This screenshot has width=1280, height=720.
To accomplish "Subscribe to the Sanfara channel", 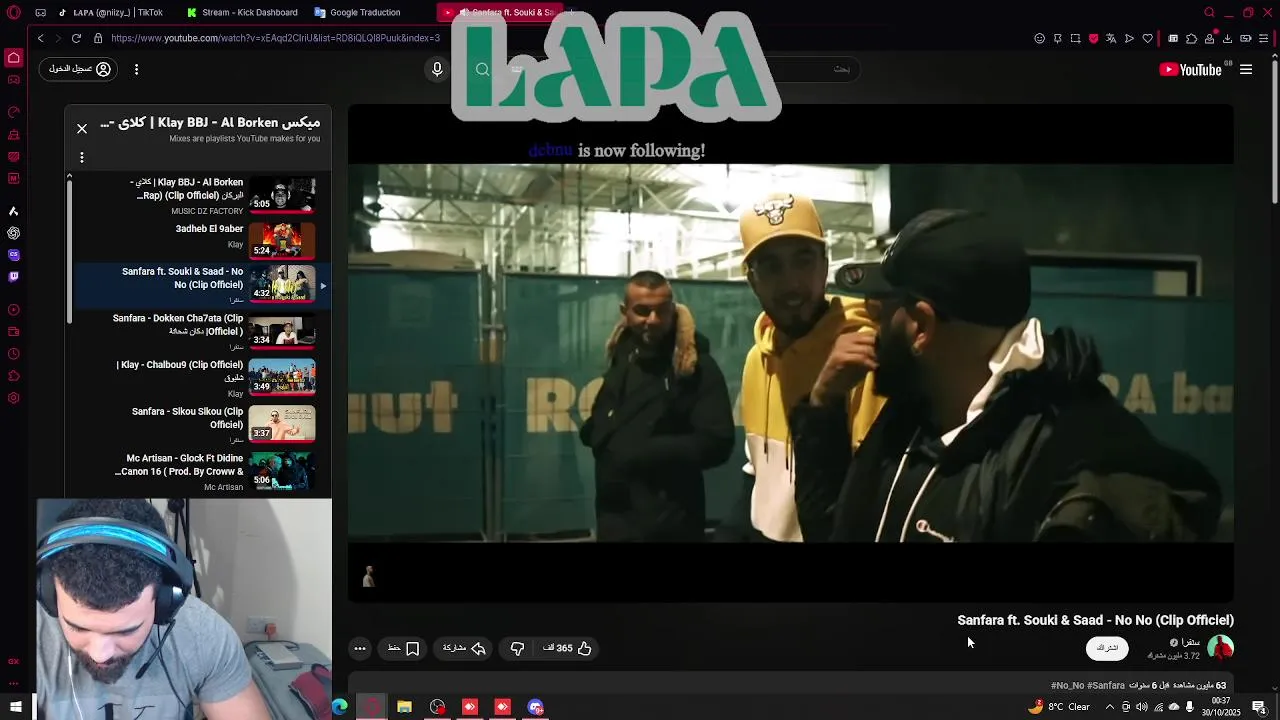I will click(x=1107, y=648).
